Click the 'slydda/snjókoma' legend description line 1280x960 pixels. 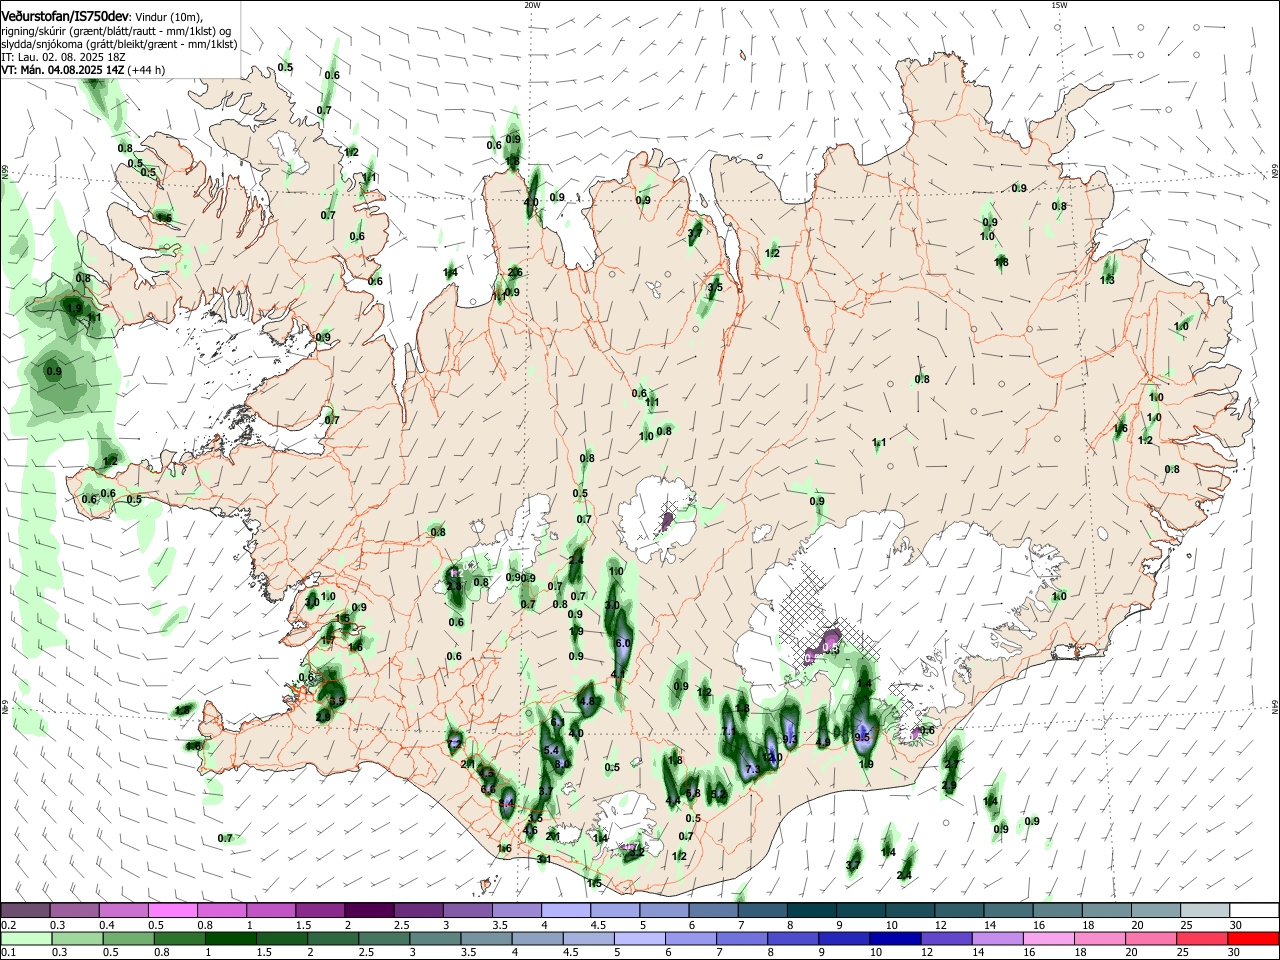click(x=119, y=44)
